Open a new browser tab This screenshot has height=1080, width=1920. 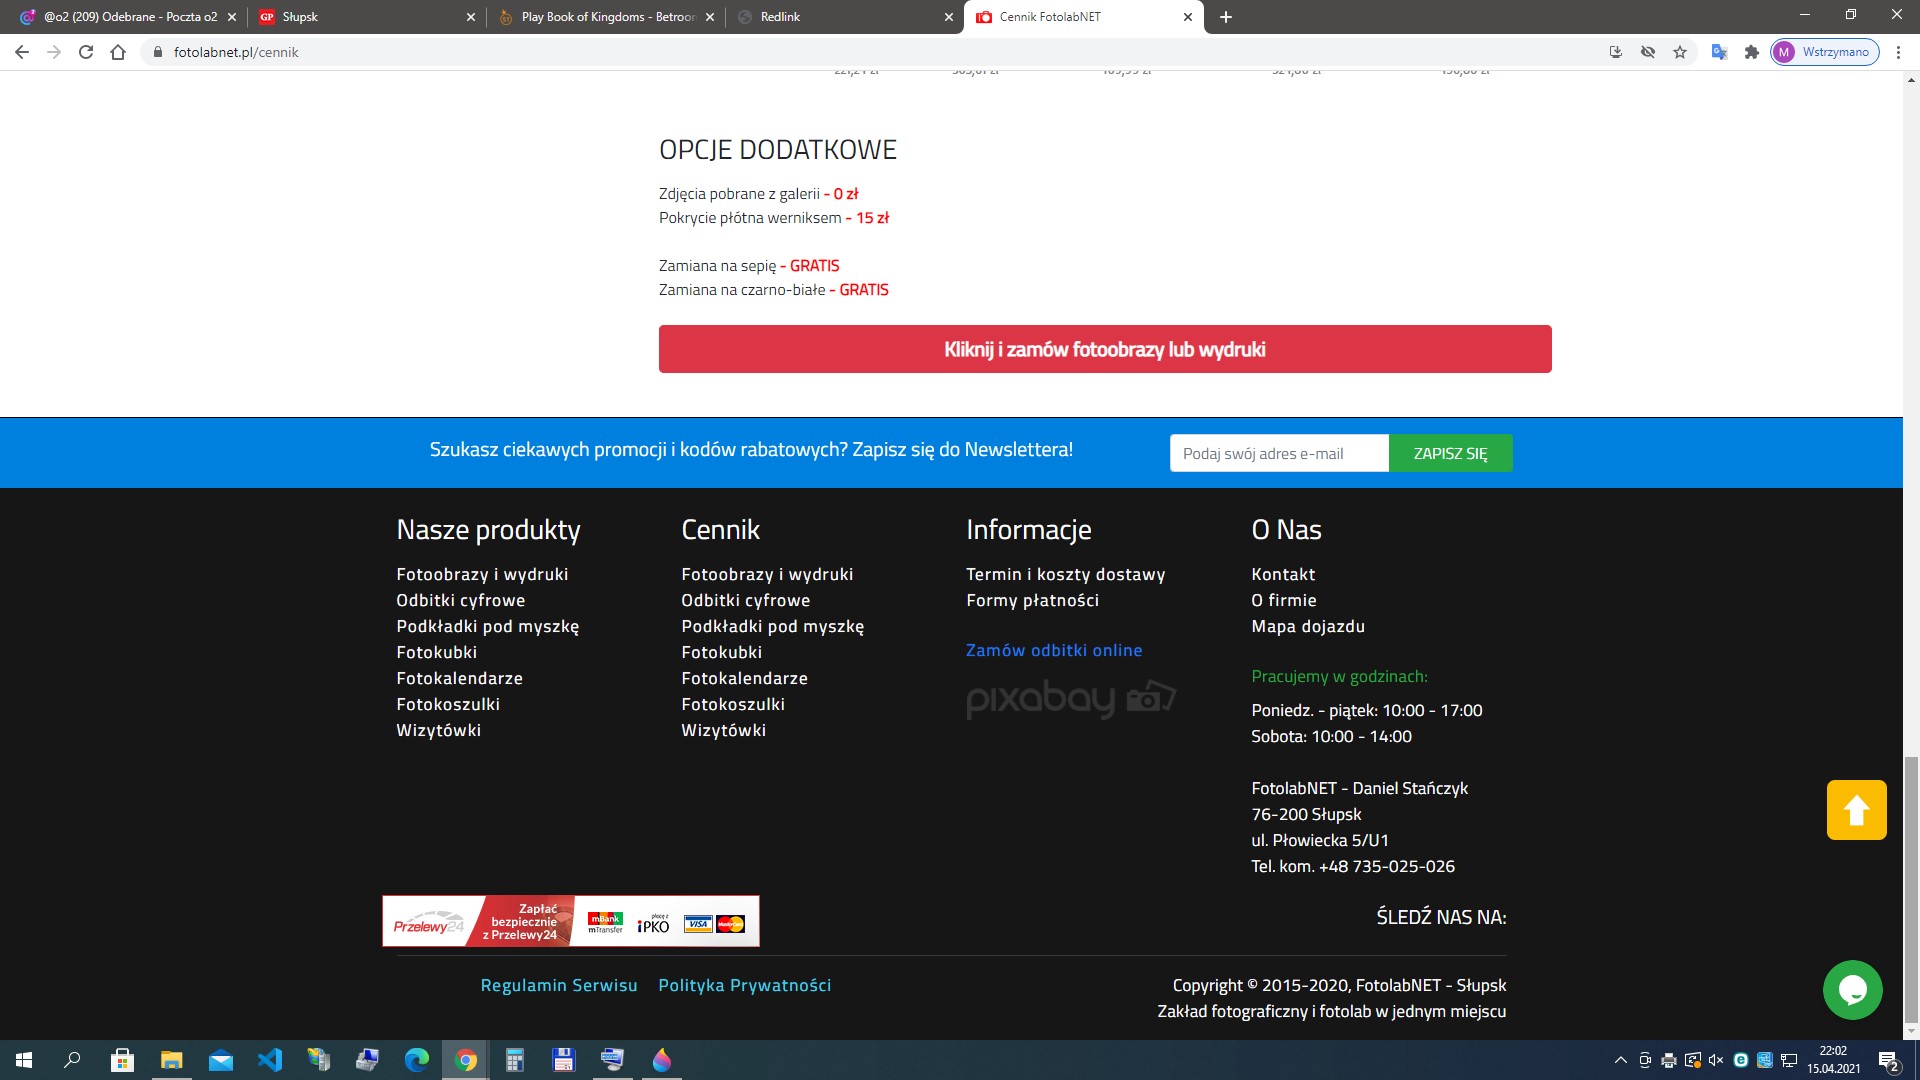point(1226,17)
